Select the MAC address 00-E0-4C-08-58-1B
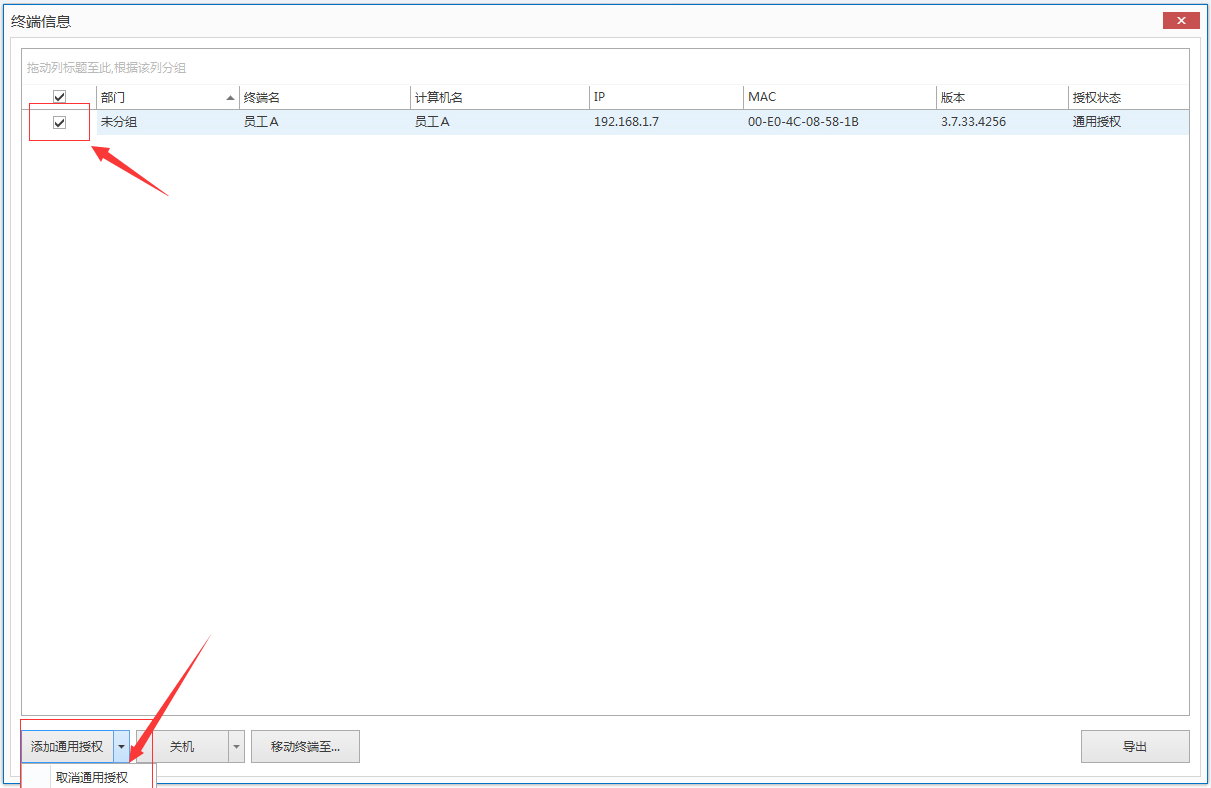This screenshot has width=1211, height=788. 803,122
